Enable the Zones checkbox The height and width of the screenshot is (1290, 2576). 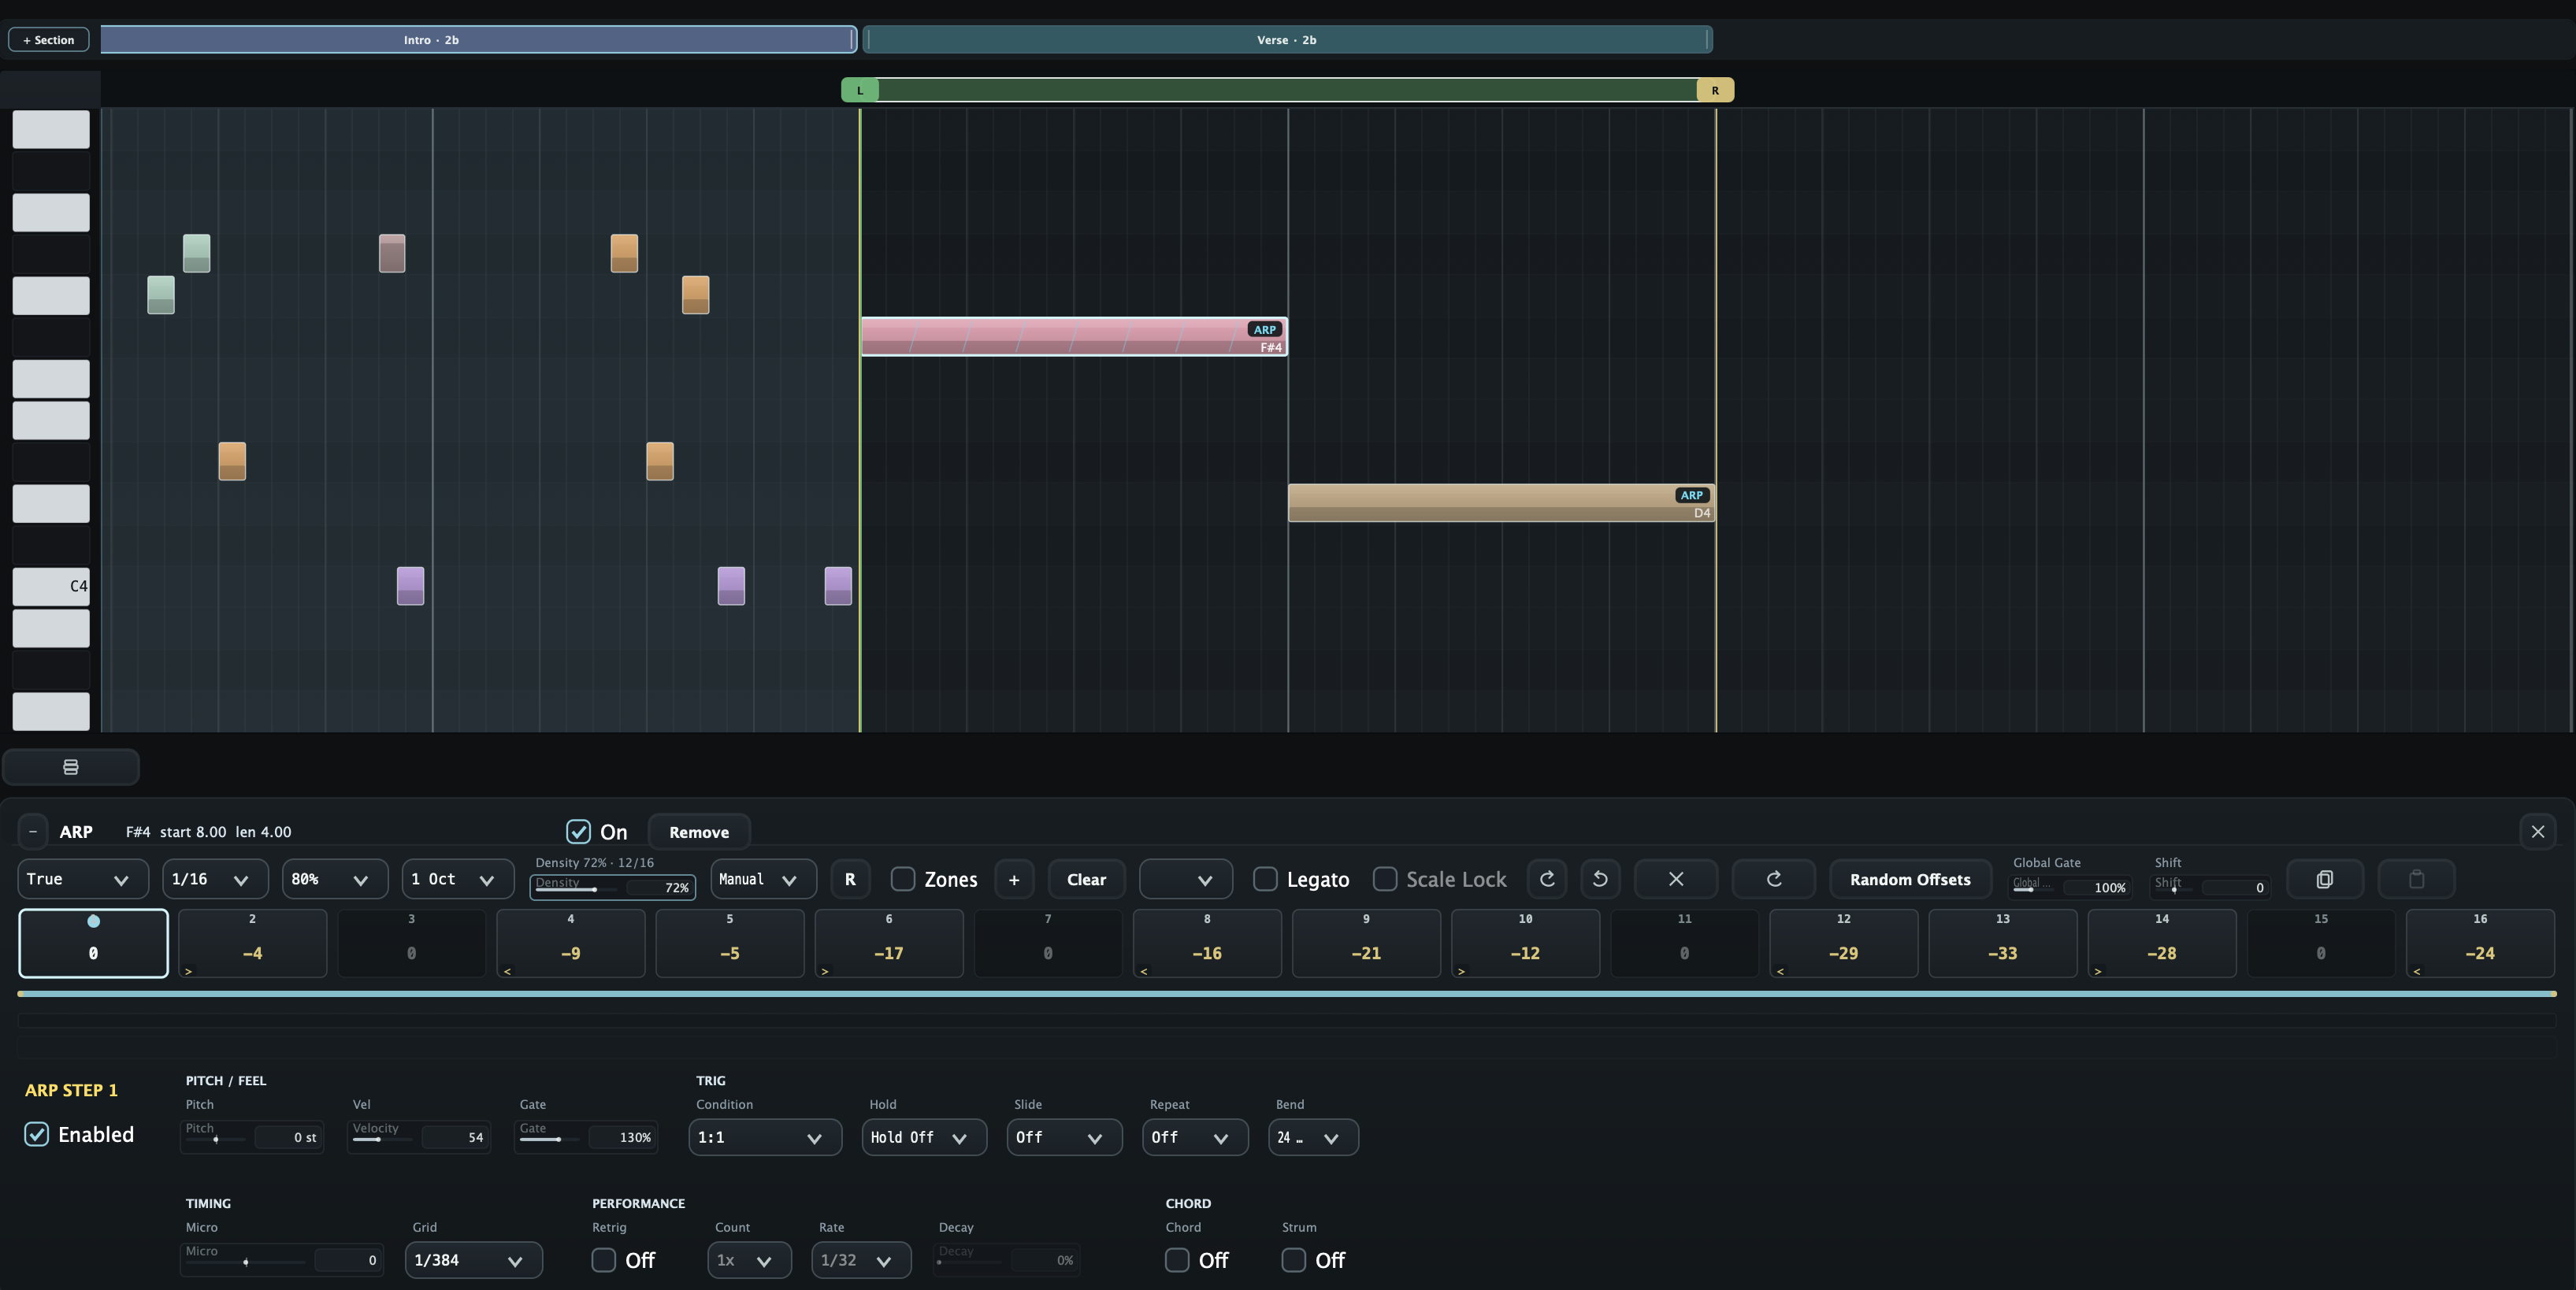(902, 879)
